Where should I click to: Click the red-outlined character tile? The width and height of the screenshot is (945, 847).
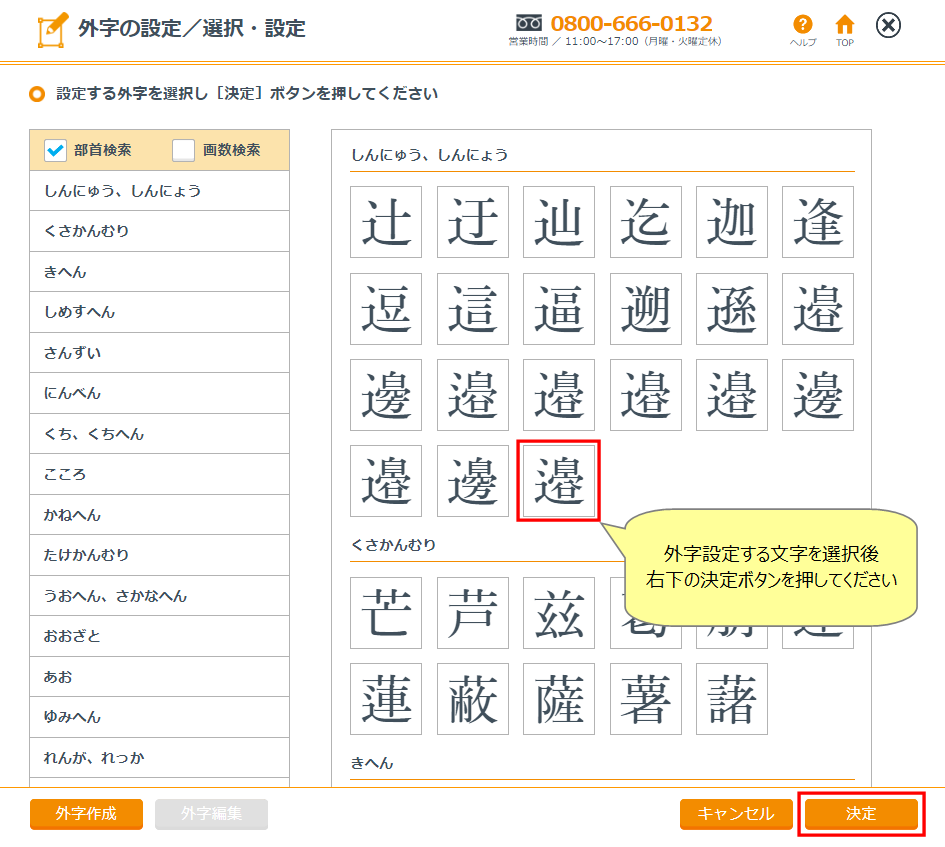(x=558, y=481)
